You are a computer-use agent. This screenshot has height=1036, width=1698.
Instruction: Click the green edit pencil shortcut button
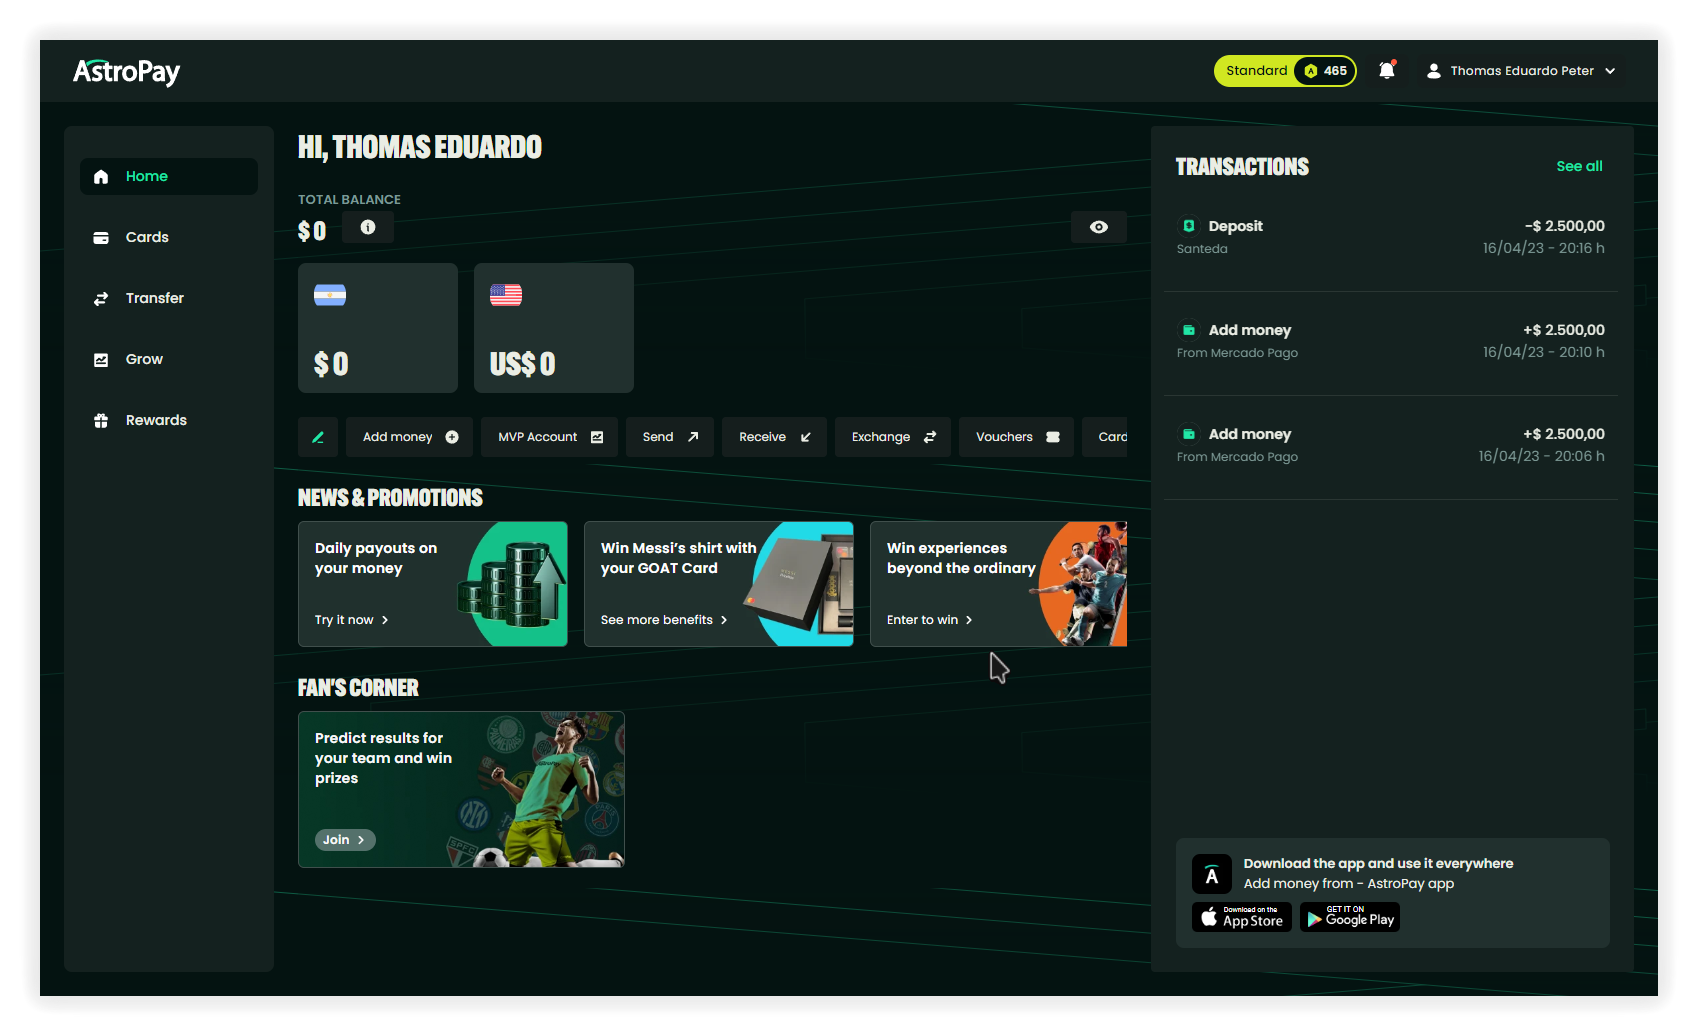(318, 437)
